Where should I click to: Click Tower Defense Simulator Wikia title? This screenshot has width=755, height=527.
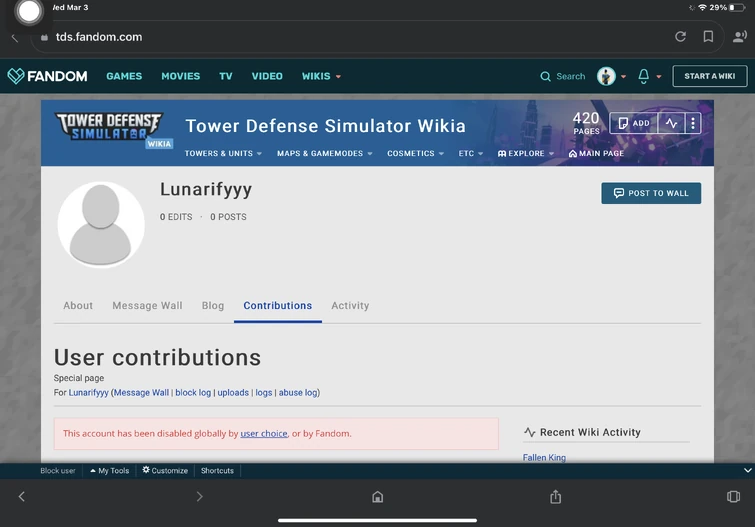pyautogui.click(x=325, y=126)
